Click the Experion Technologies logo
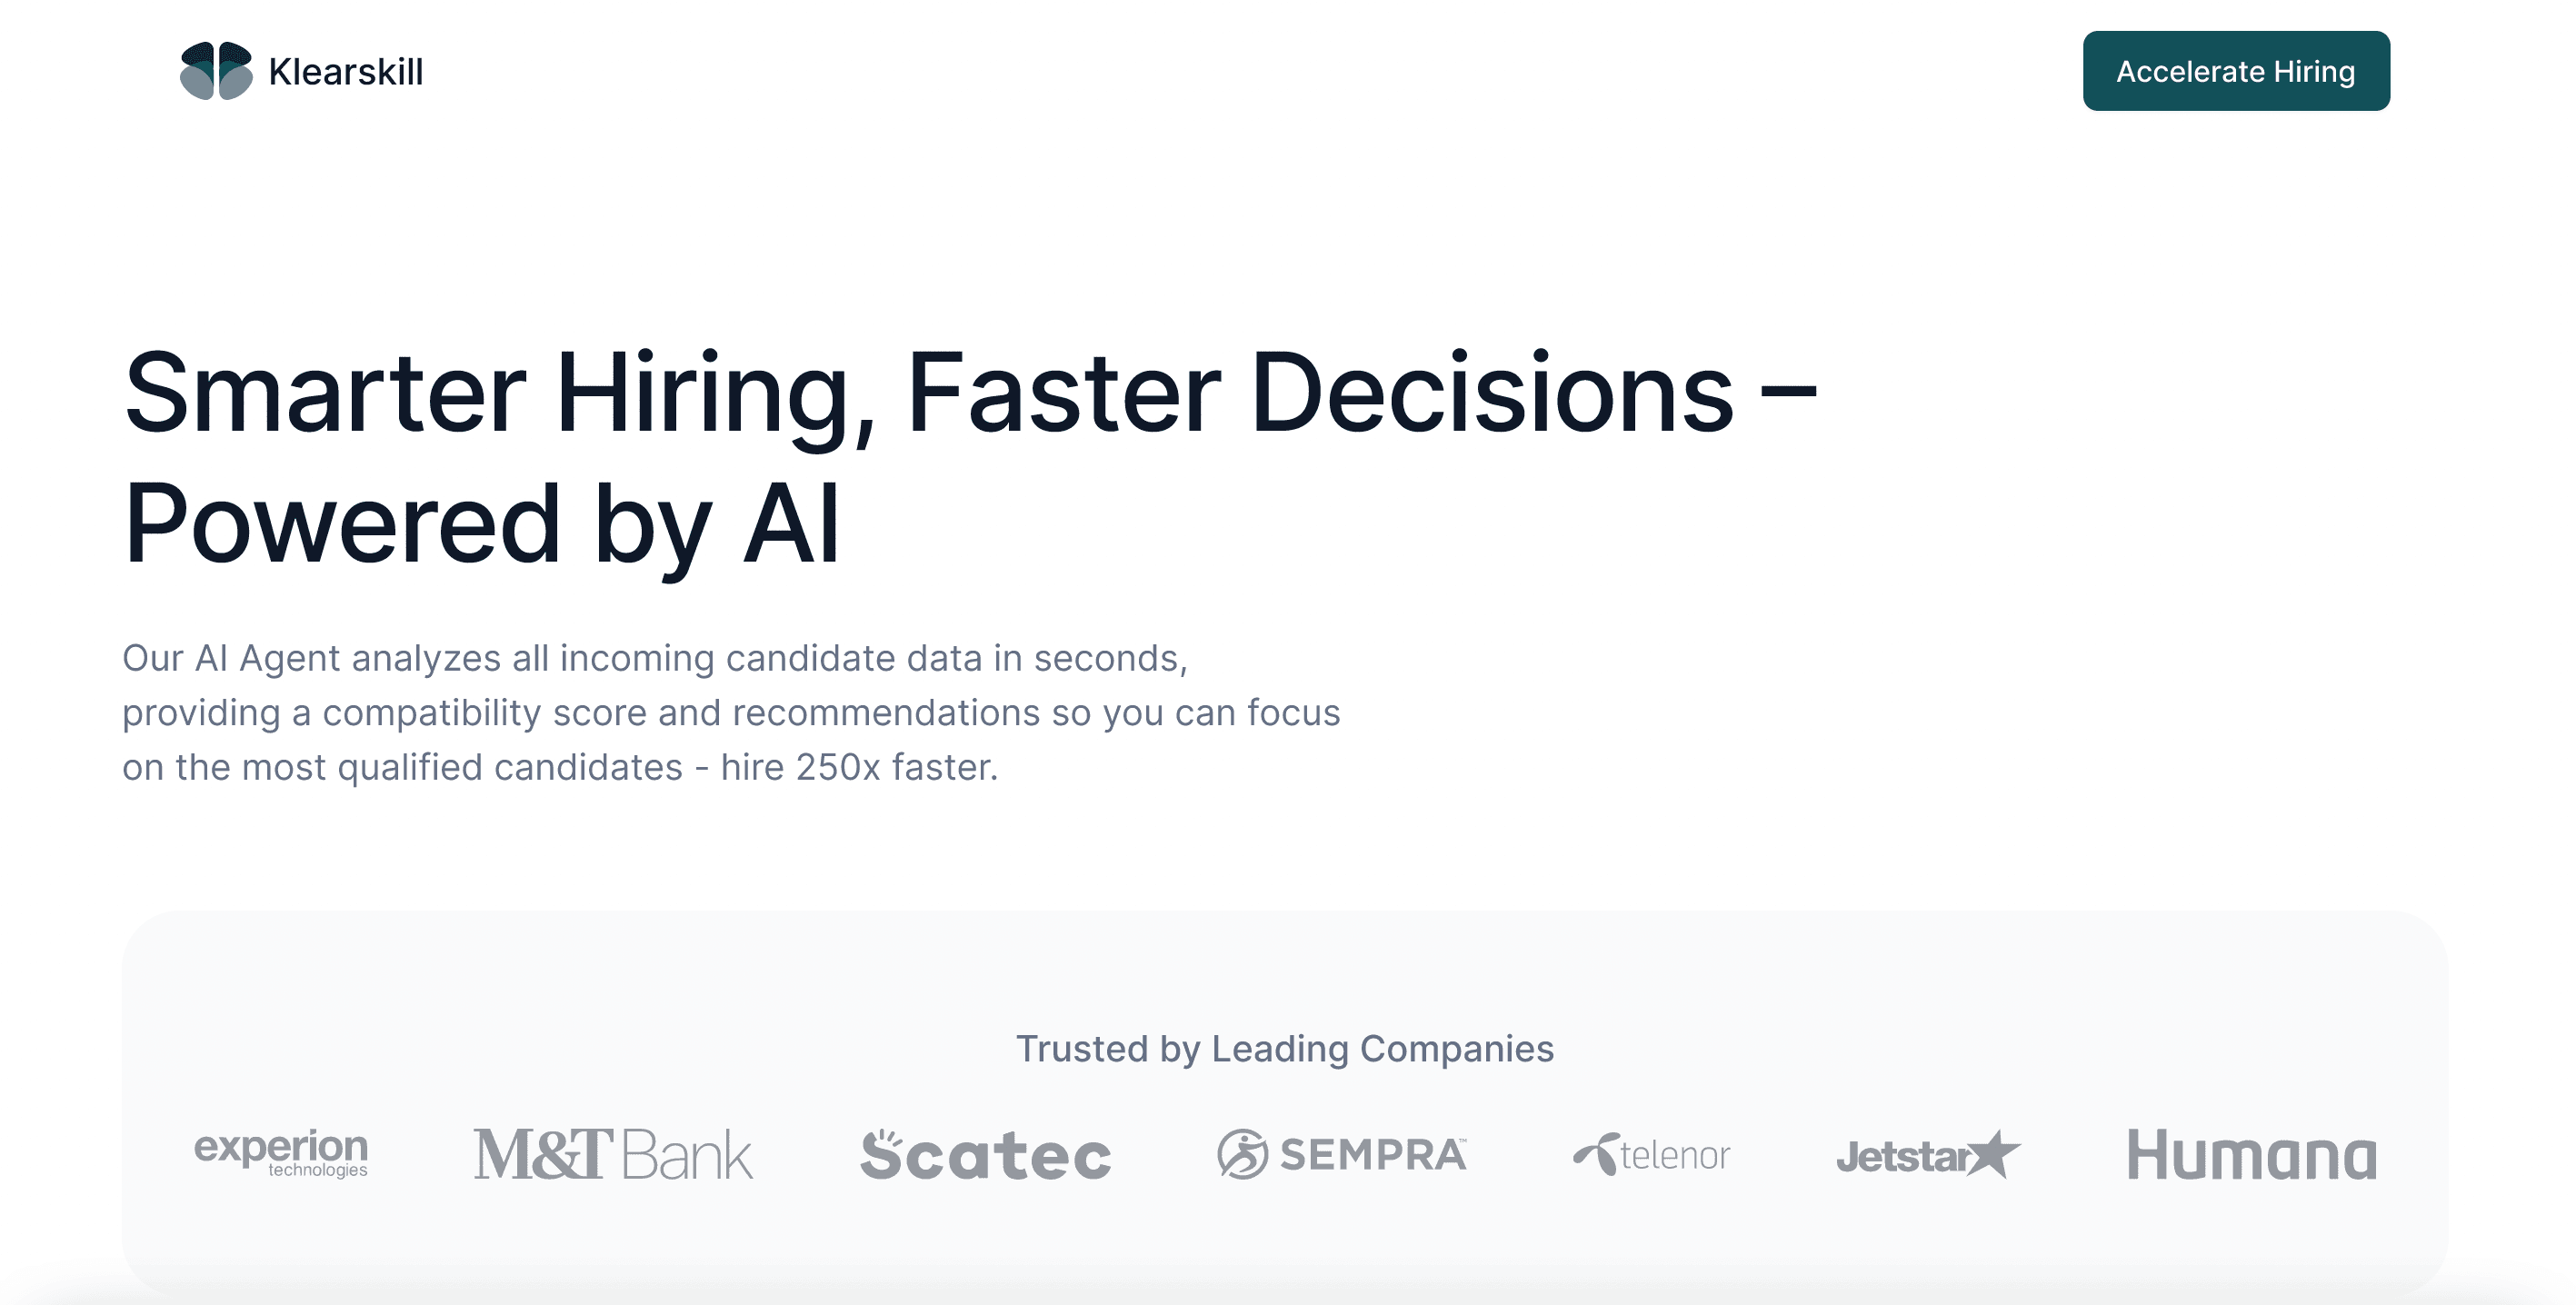The width and height of the screenshot is (2576, 1305). [x=281, y=1153]
